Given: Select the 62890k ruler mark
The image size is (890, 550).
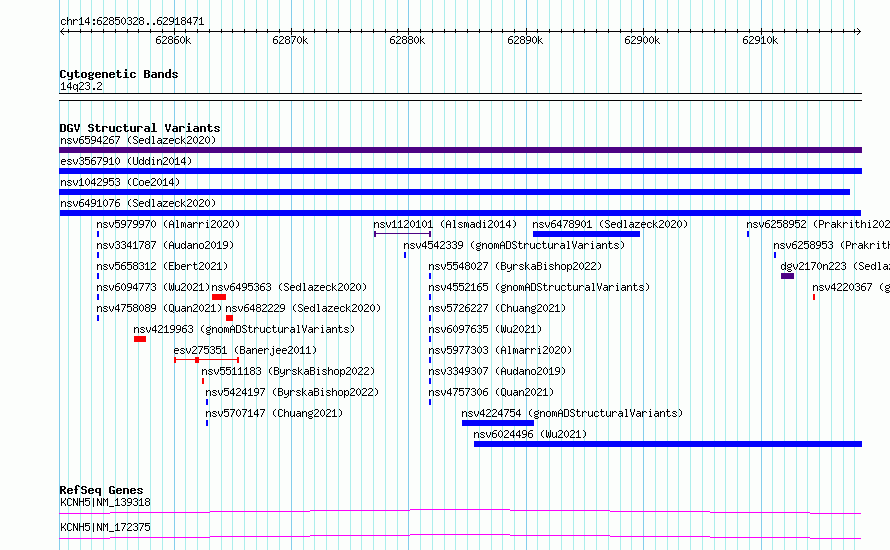Looking at the screenshot, I should click(525, 40).
